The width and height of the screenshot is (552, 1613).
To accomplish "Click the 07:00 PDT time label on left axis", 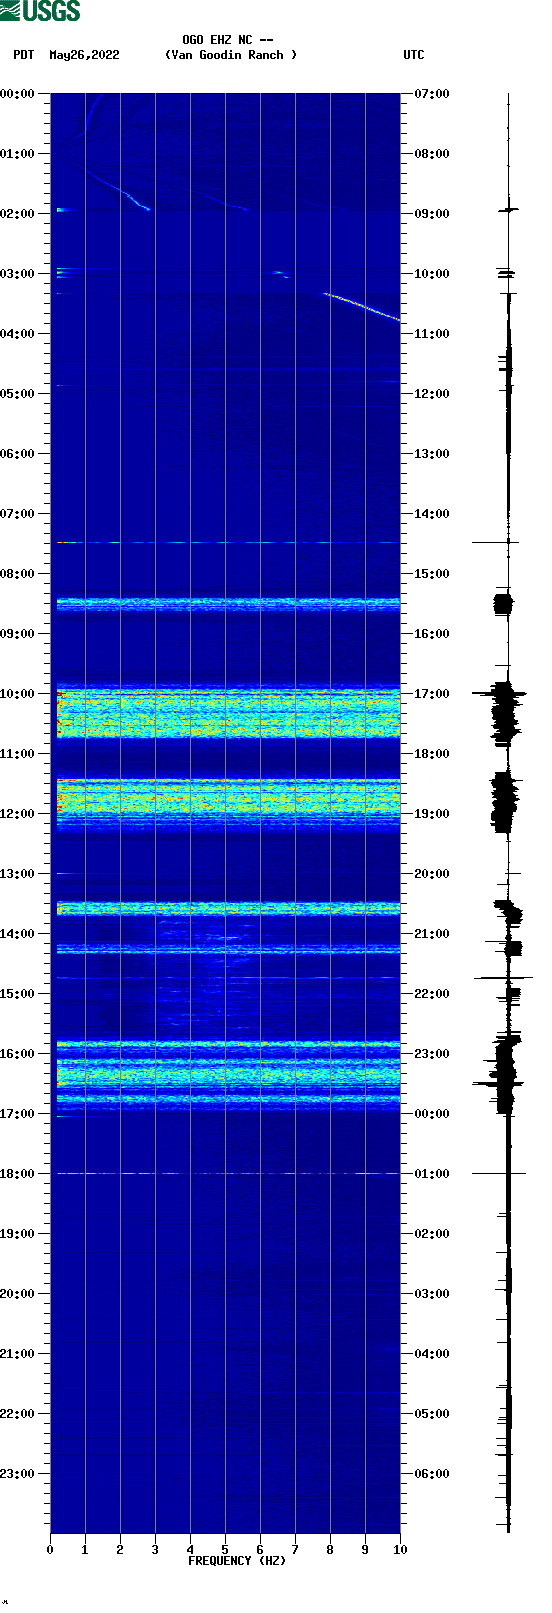I will 18,514.
